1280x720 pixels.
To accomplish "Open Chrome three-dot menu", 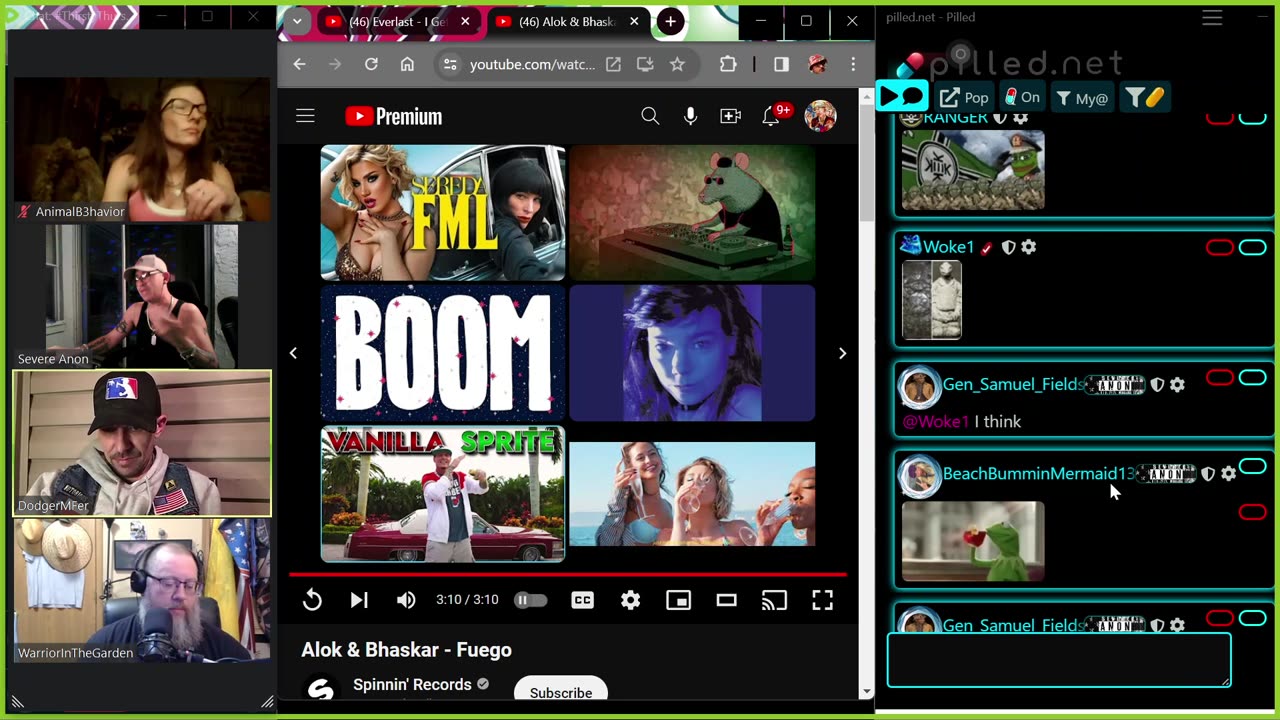I will click(x=853, y=64).
